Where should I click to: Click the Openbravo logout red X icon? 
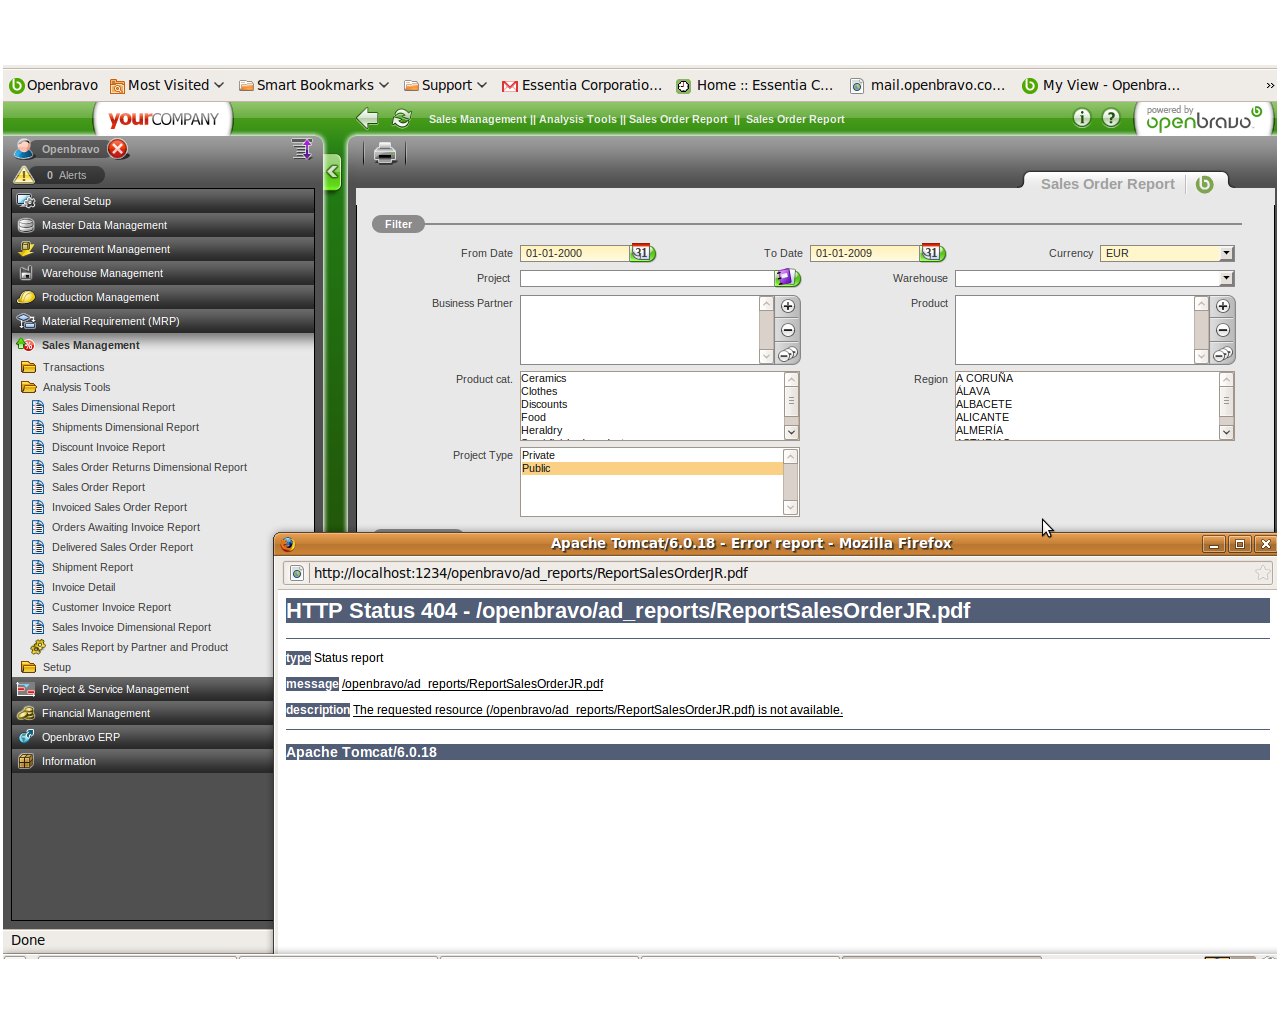tap(118, 149)
